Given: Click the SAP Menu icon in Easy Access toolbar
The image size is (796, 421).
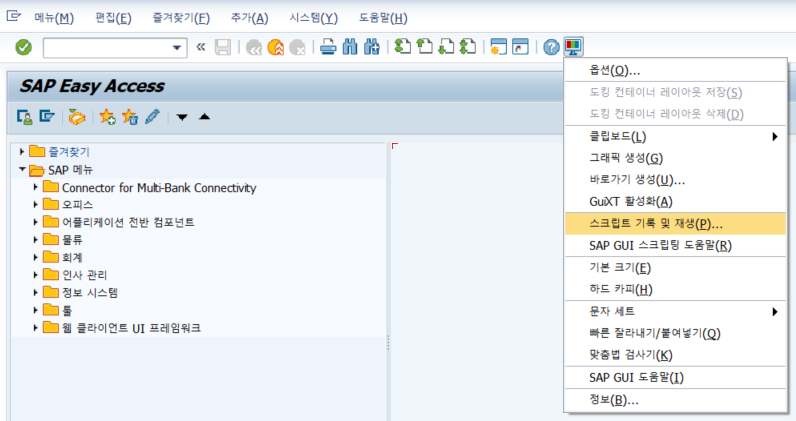Looking at the screenshot, I should (x=47, y=117).
